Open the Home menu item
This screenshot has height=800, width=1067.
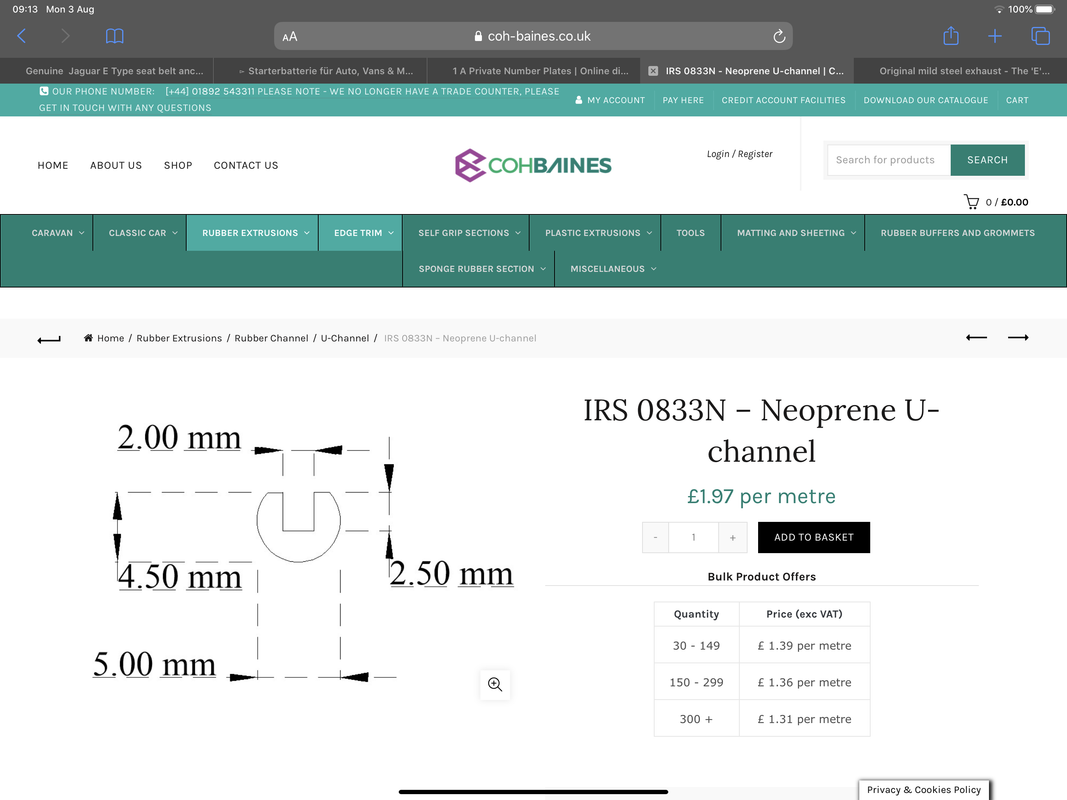coord(52,165)
